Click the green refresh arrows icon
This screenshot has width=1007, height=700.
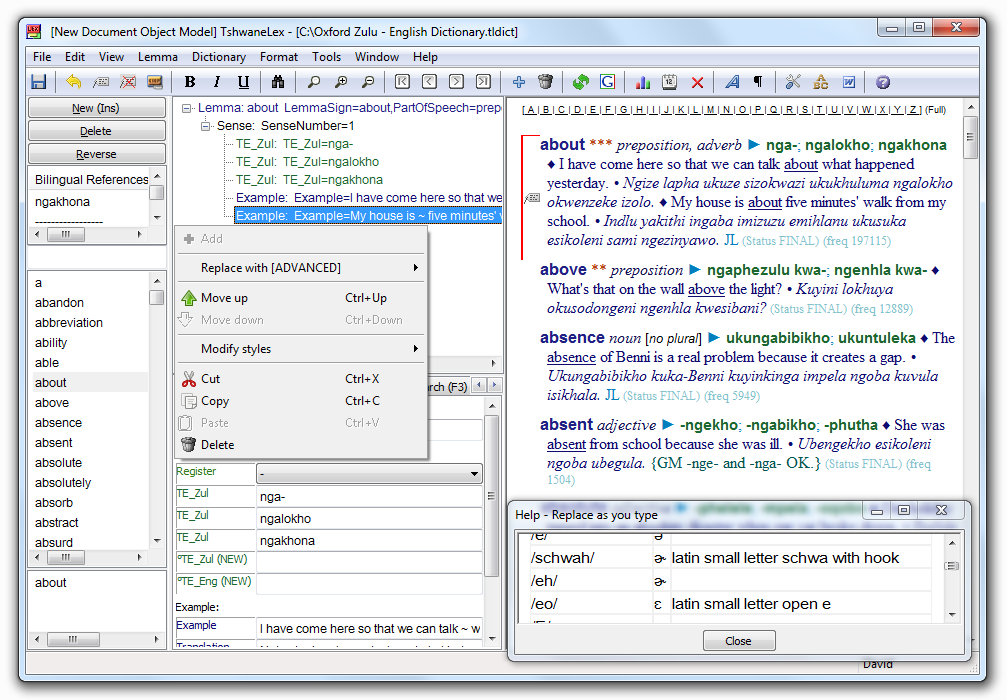(581, 82)
